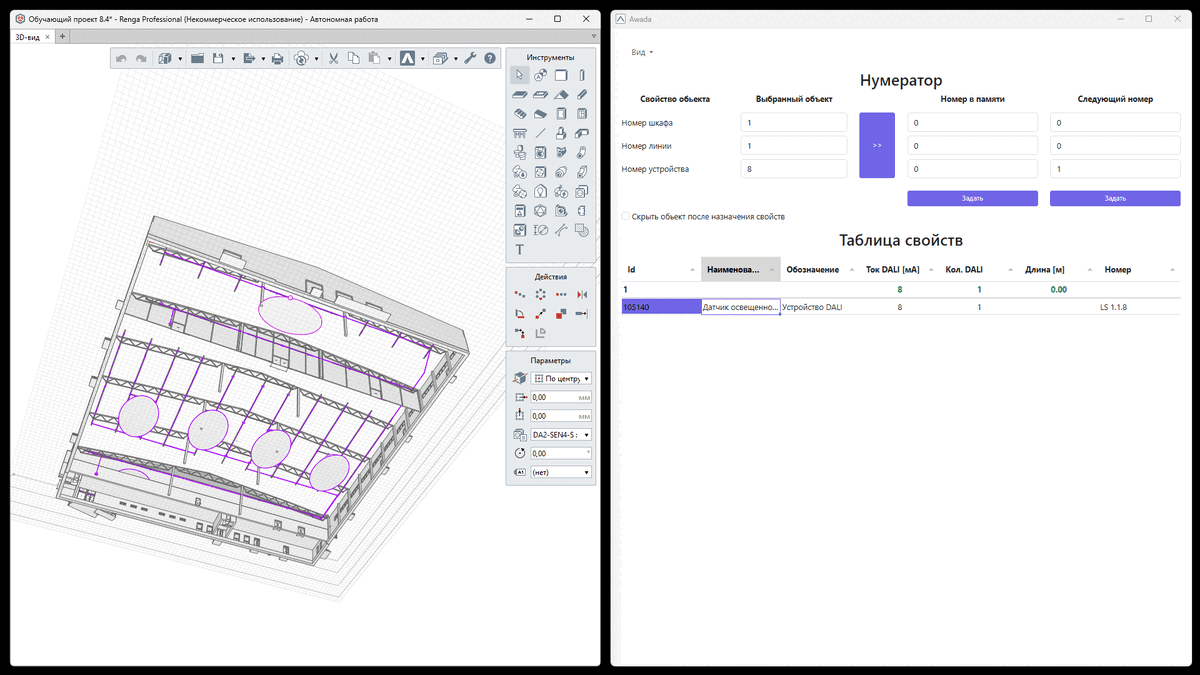Sort table by the Наименова... column header
Viewport: 1200px width, 675px height.
click(x=741, y=270)
